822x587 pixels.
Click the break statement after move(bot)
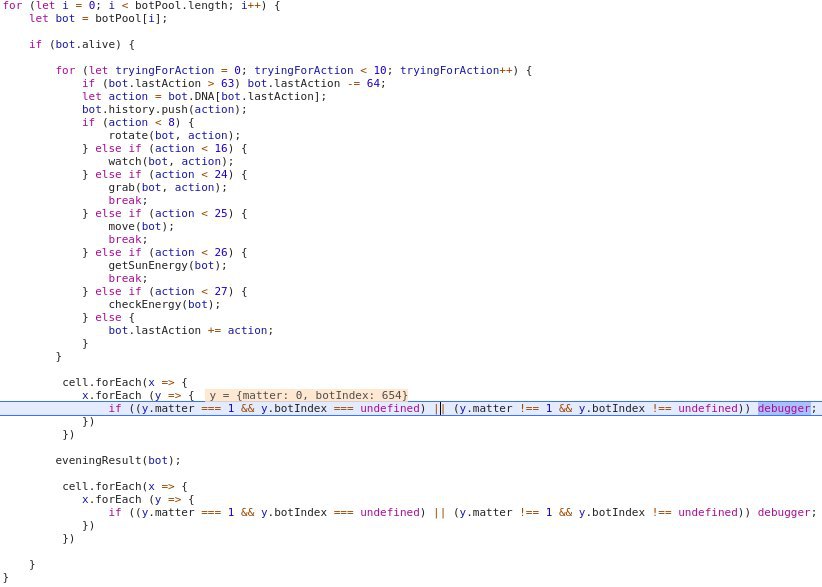[x=128, y=240]
